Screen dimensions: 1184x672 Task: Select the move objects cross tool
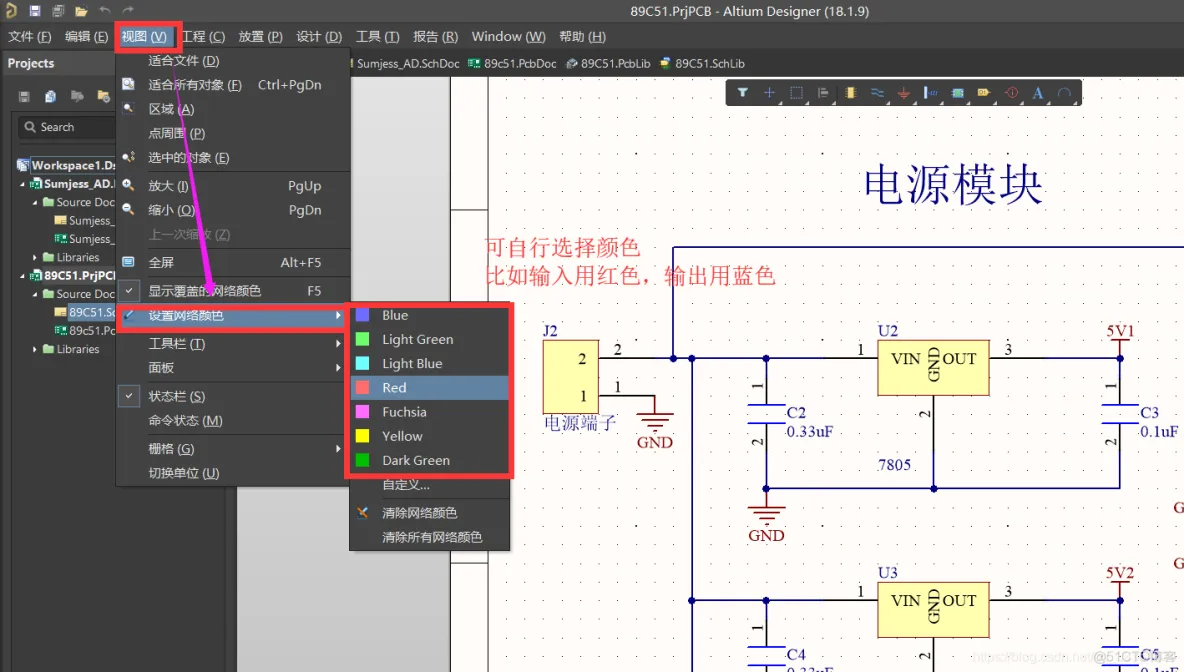click(x=769, y=93)
